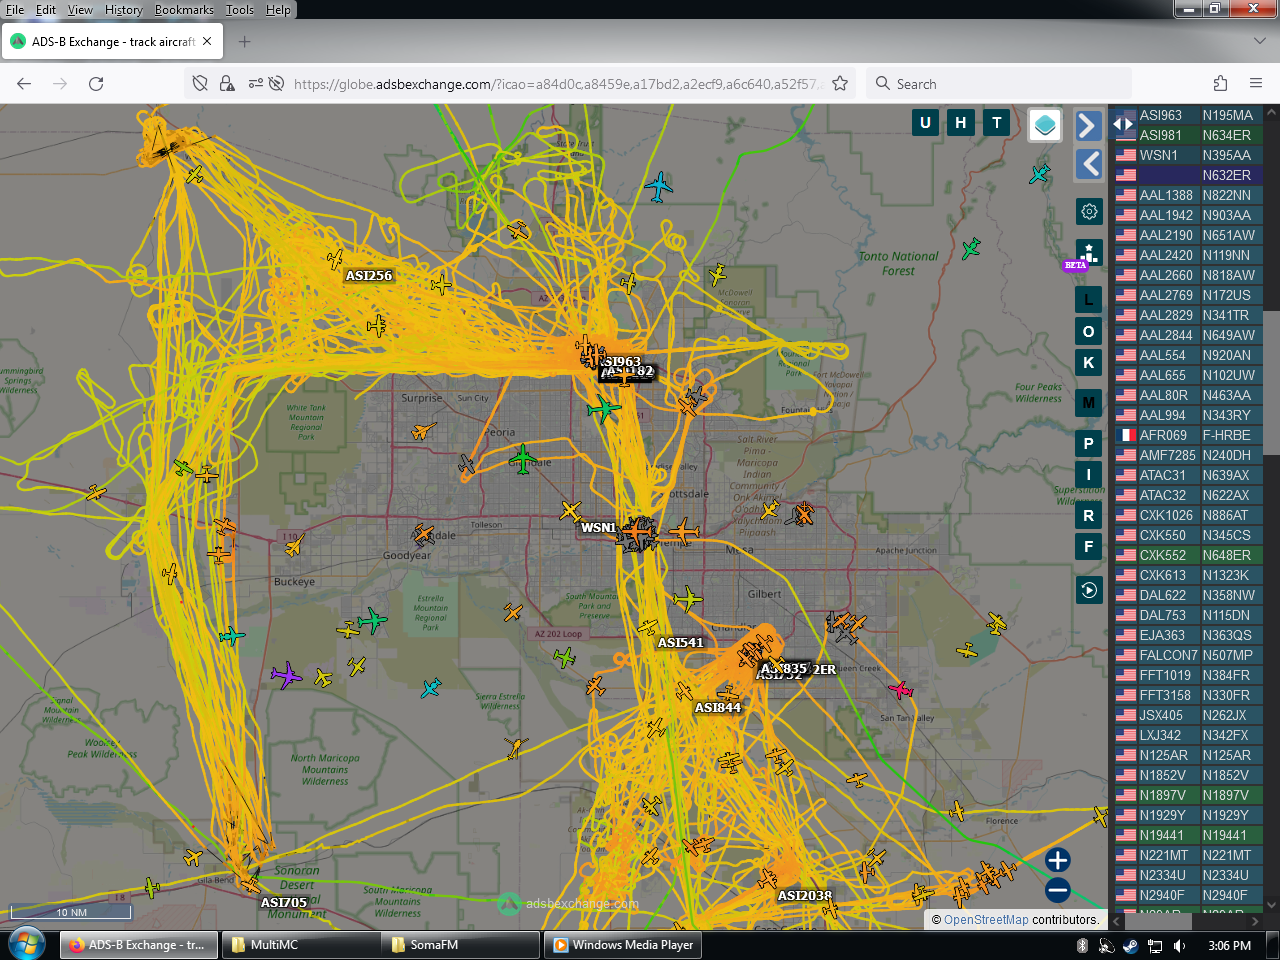1280x960 pixels.
Task: Open the tracking protection shield icon
Action: pyautogui.click(x=200, y=84)
